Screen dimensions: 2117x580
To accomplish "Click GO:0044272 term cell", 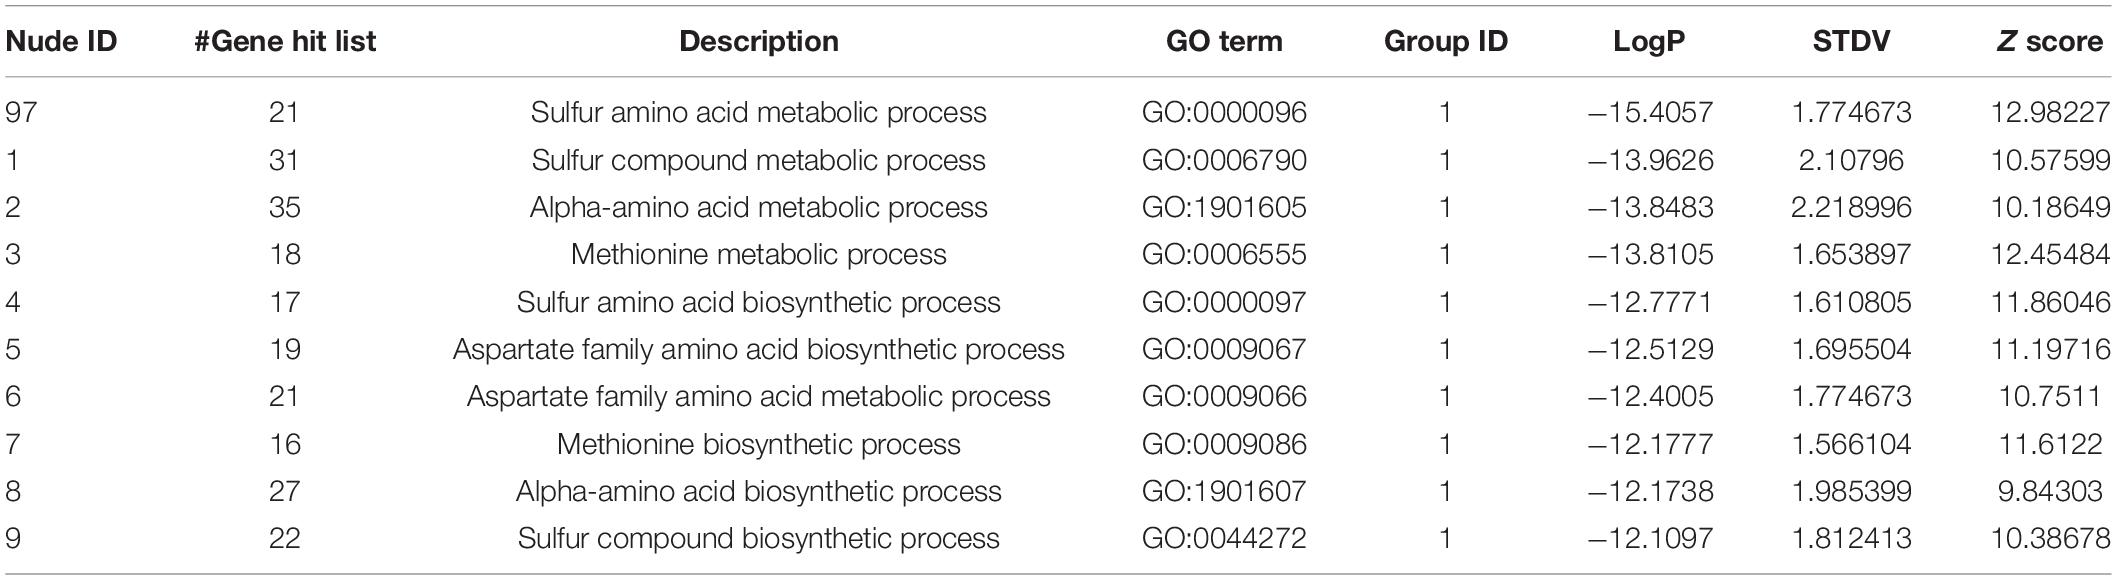I will coord(1224,538).
